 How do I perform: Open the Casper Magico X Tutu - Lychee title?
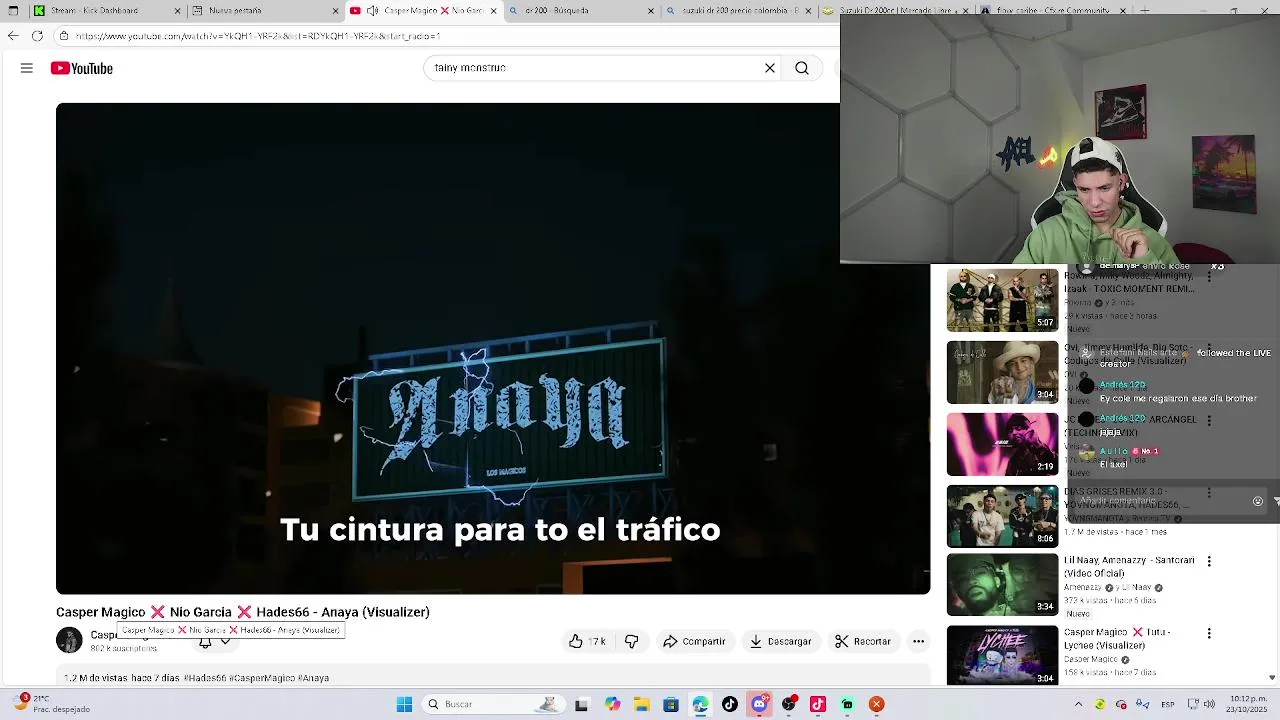(1117, 639)
